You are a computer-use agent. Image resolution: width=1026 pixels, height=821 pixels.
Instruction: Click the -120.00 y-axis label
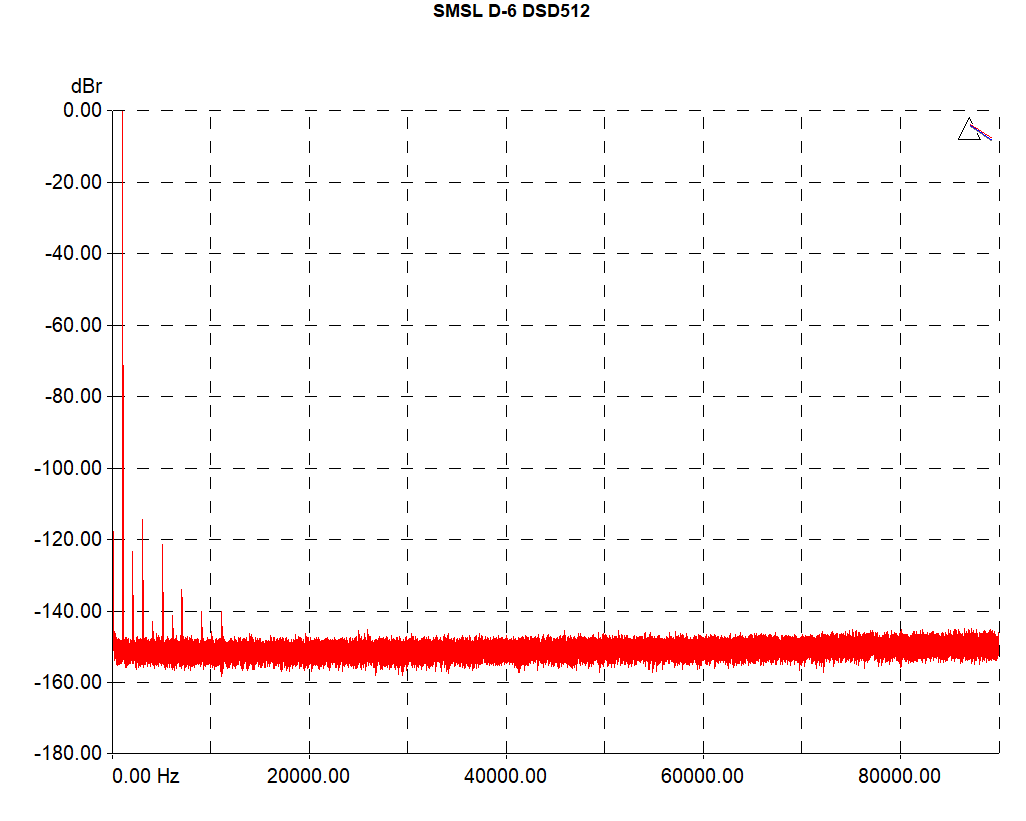[68, 539]
